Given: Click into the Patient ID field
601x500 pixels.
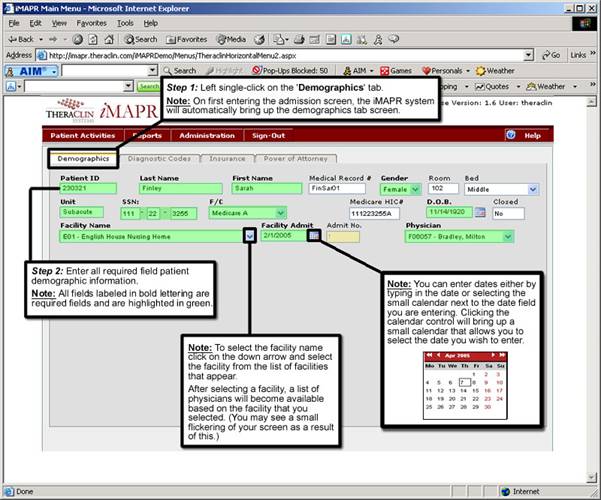Looking at the screenshot, I should click(88, 188).
